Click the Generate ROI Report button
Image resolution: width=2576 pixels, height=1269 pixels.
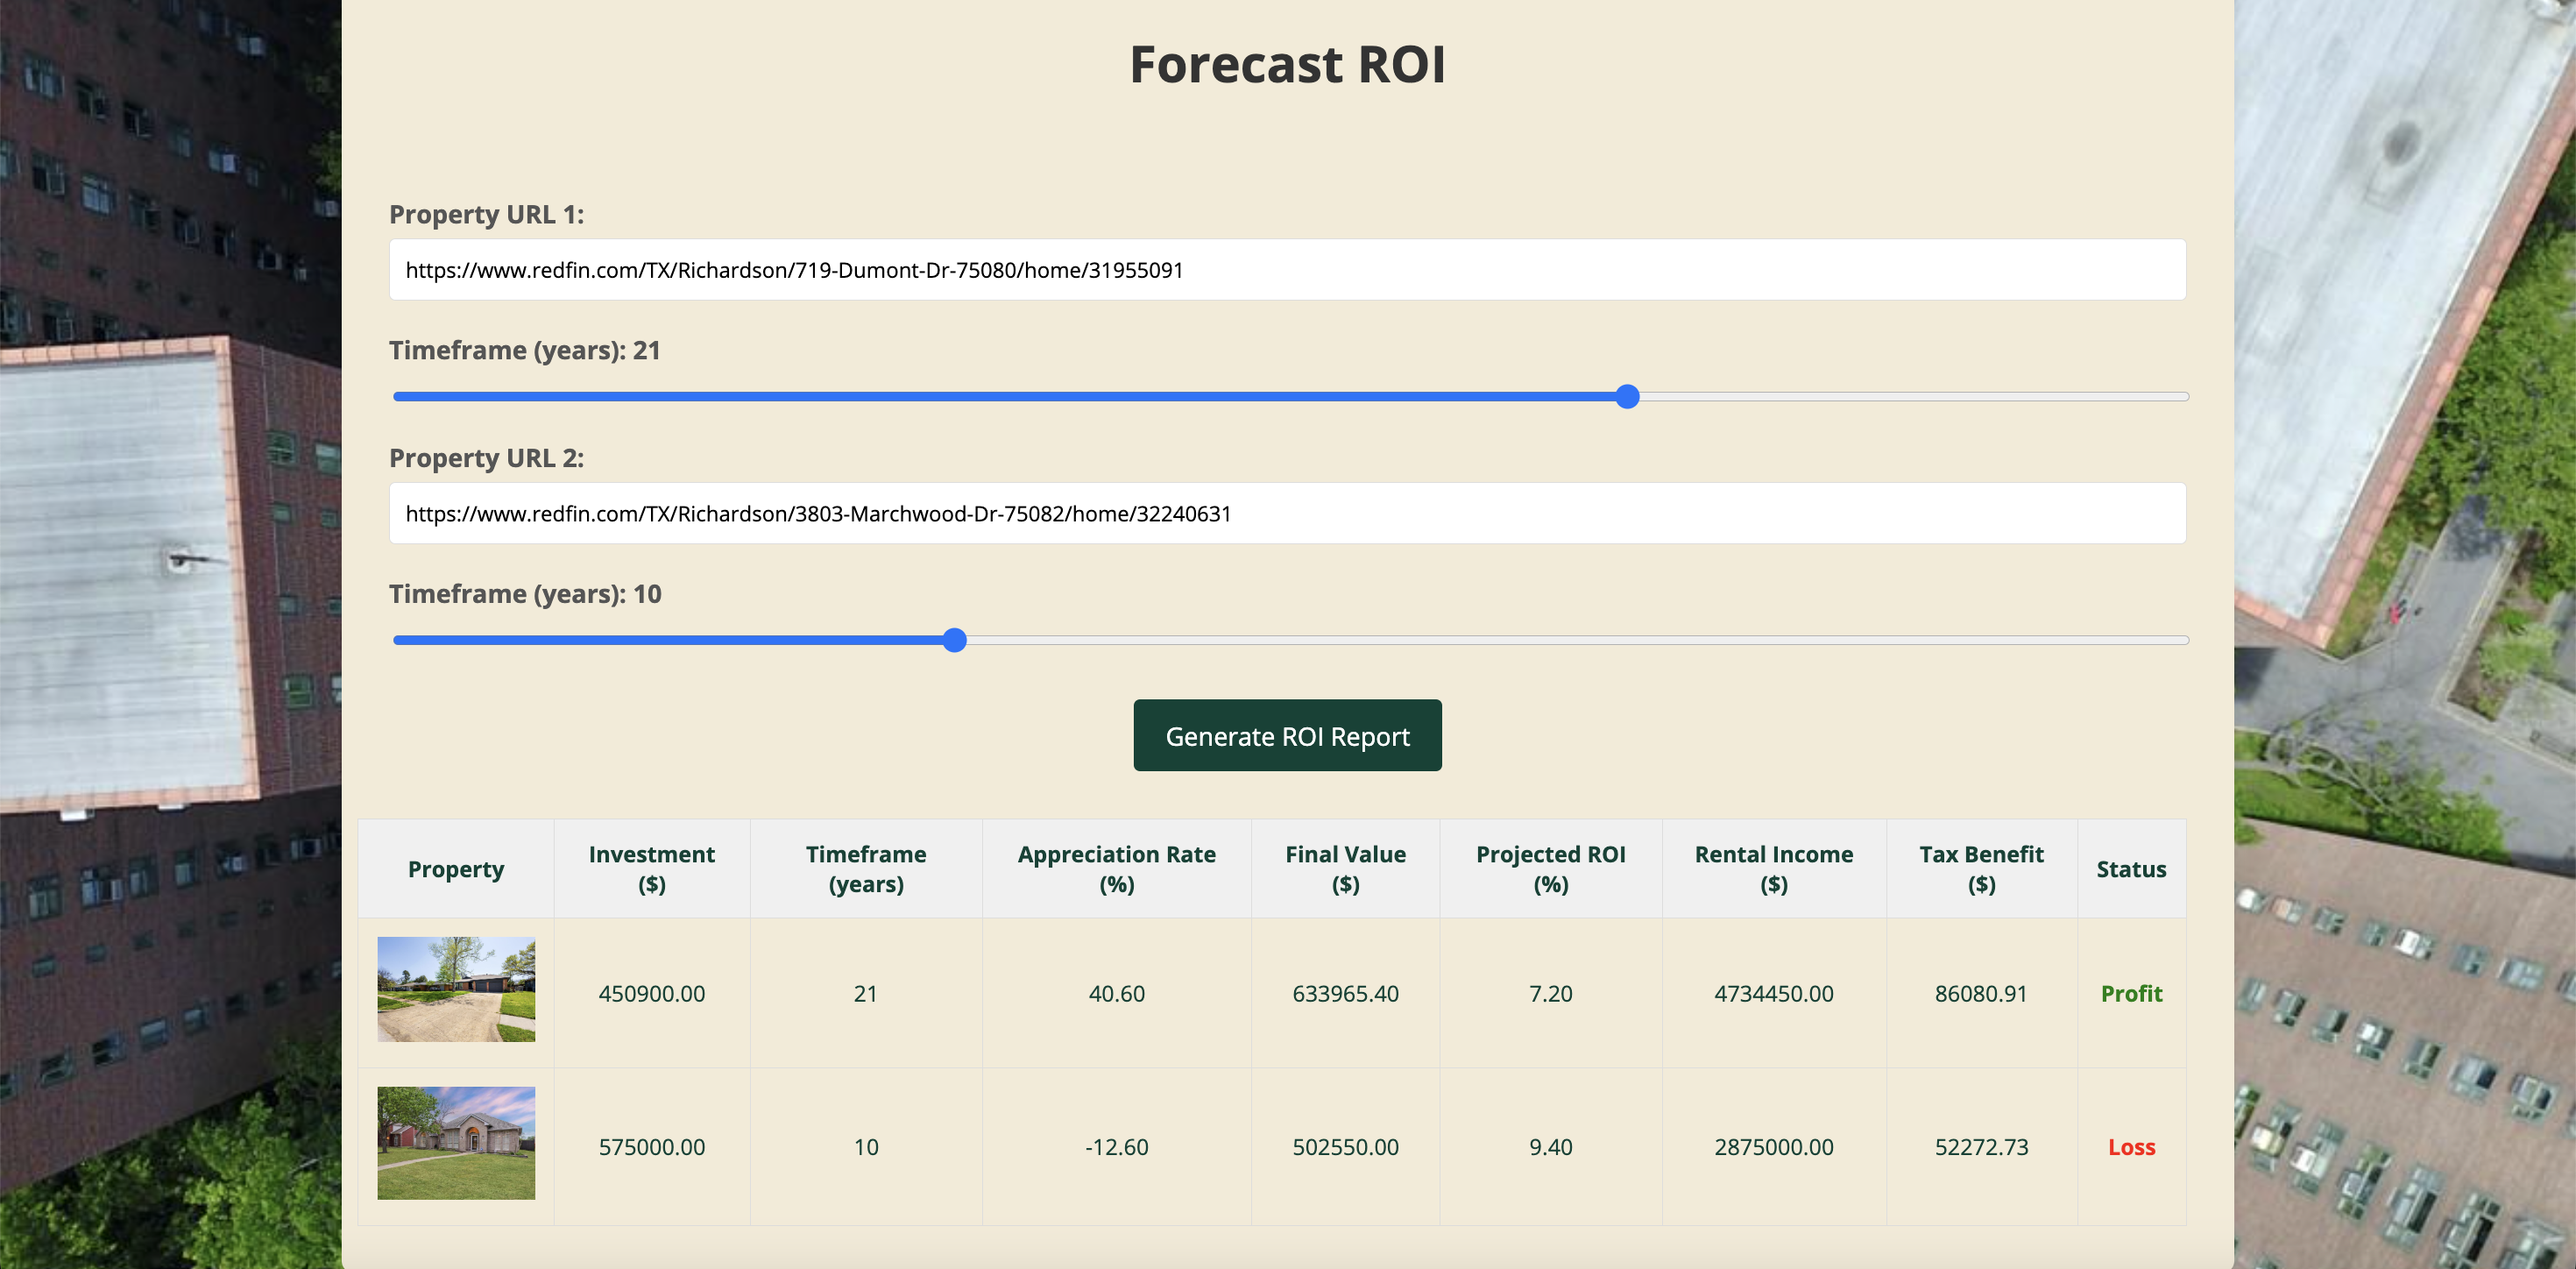[x=1287, y=735]
